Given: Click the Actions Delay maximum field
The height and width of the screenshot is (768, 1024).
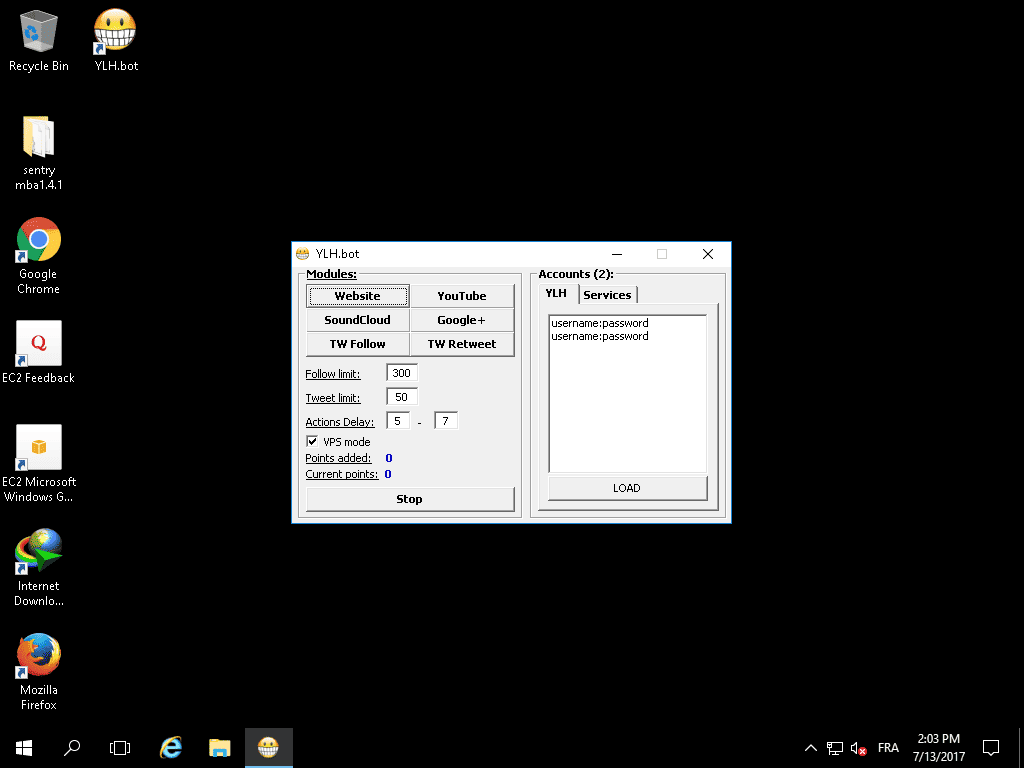Looking at the screenshot, I should click(446, 421).
